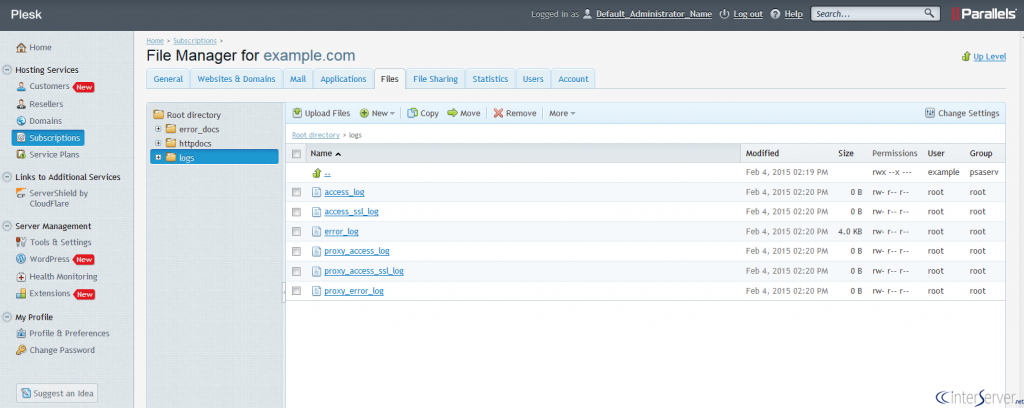Open the proxy_error_log file link

354,290
